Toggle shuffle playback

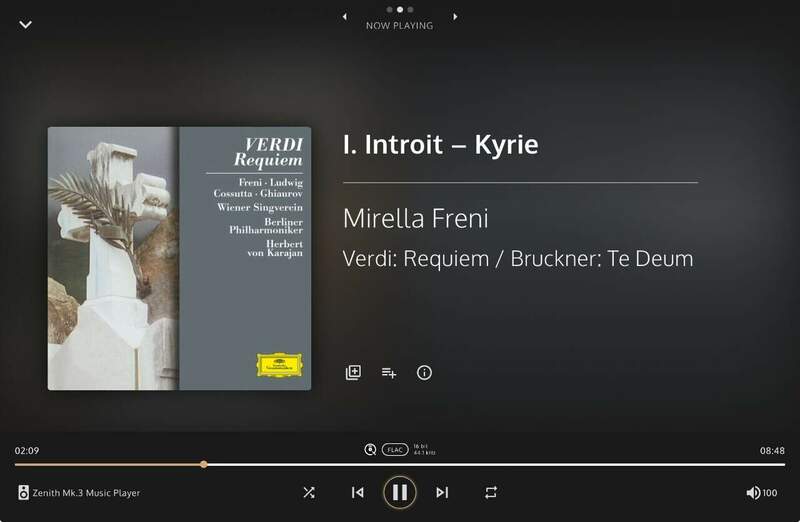pos(309,492)
